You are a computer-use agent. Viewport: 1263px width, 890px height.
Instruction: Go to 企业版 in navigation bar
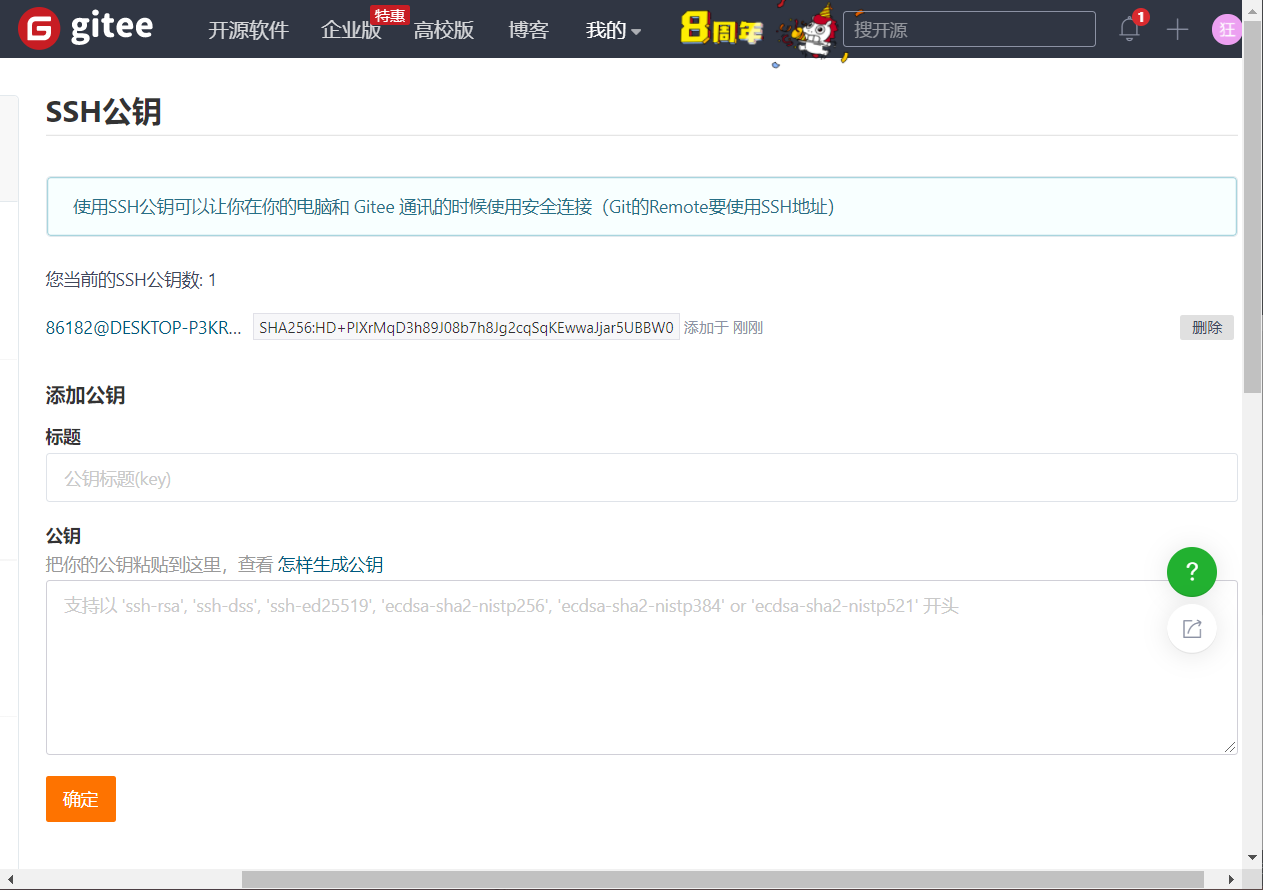(x=351, y=30)
